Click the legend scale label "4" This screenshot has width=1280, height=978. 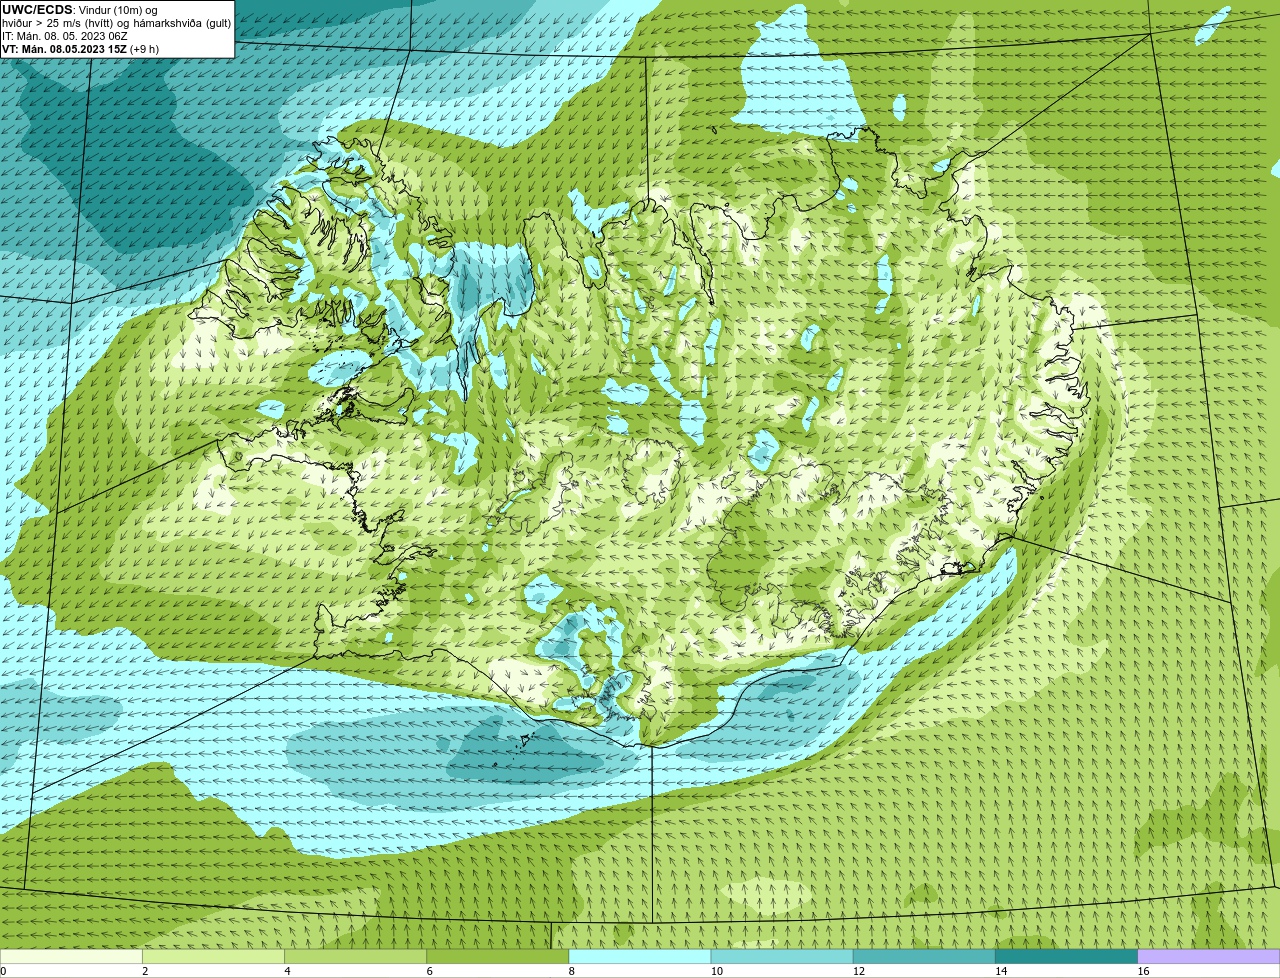pyautogui.click(x=287, y=971)
